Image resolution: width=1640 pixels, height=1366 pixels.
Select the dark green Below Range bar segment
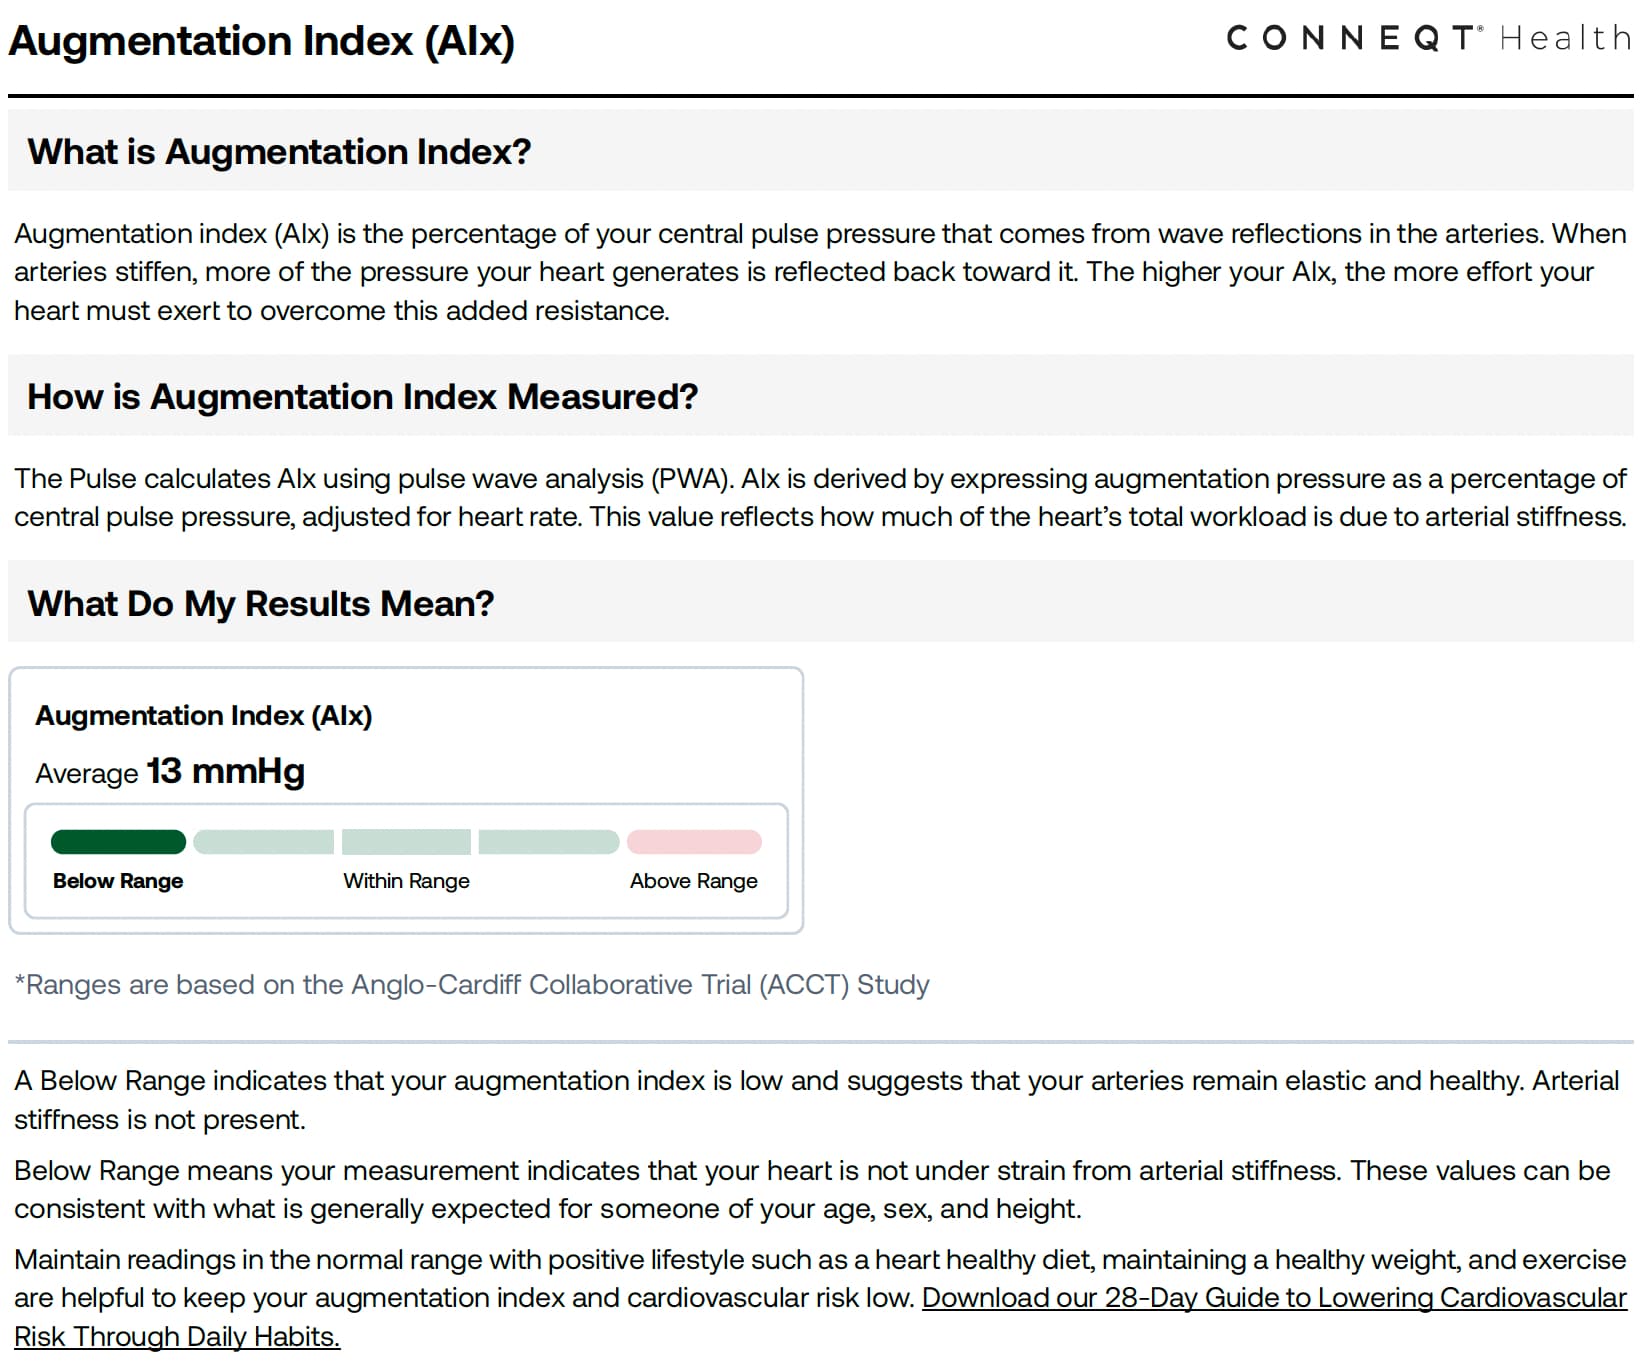click(118, 842)
